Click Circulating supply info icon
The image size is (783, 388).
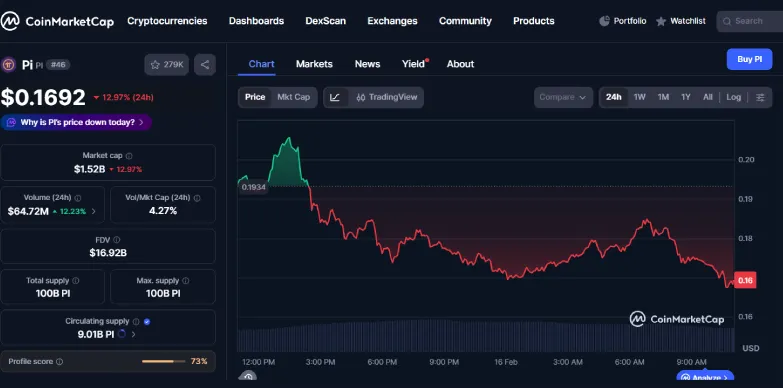click(136, 322)
